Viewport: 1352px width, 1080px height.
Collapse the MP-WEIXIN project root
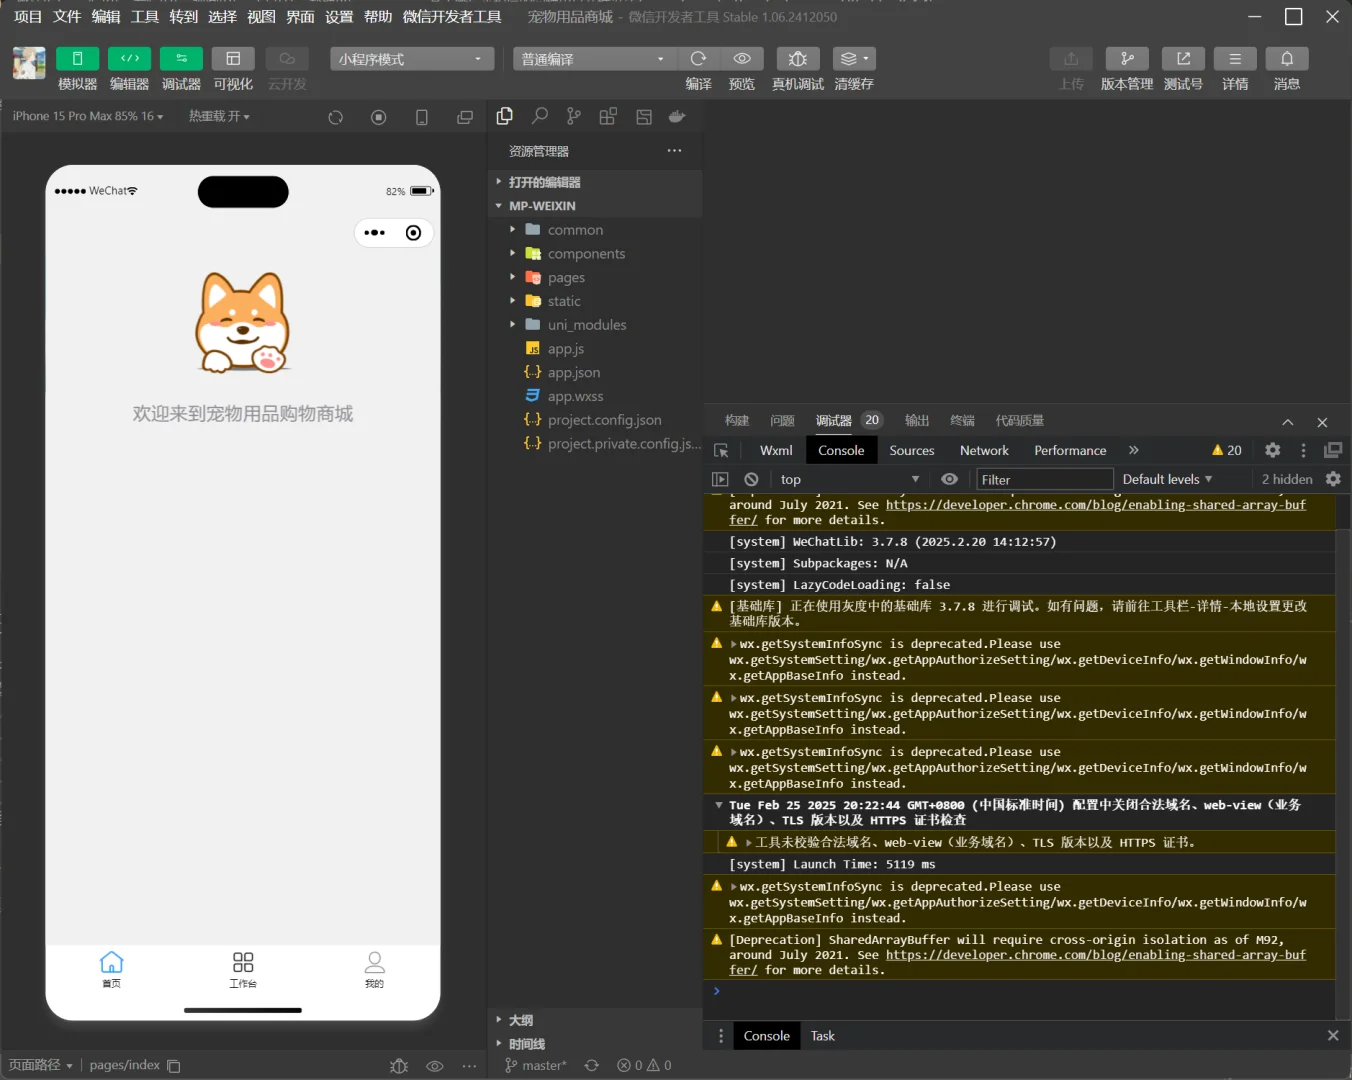pos(595,206)
